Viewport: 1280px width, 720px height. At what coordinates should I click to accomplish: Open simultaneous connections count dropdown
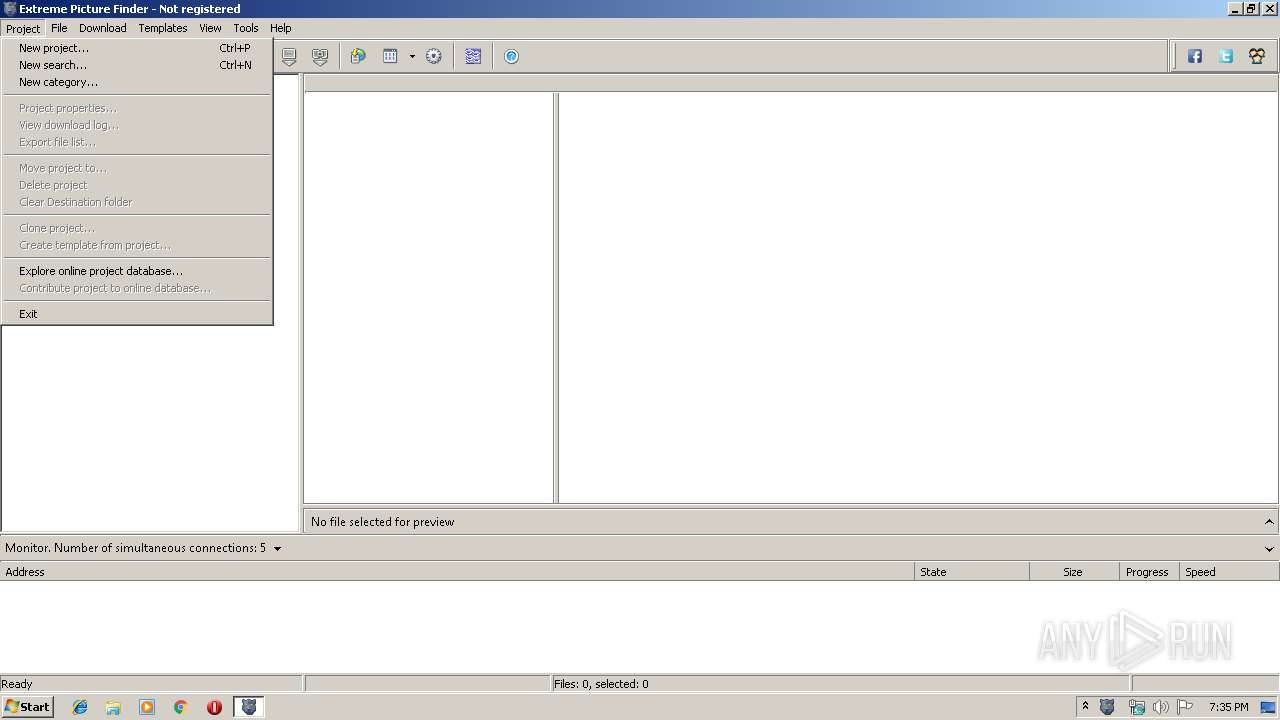[277, 549]
